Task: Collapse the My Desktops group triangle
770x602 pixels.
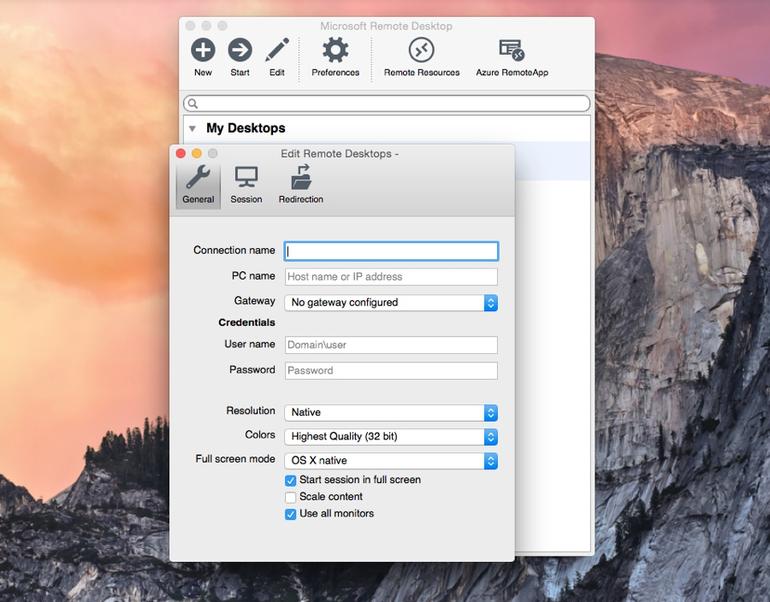Action: (x=192, y=129)
